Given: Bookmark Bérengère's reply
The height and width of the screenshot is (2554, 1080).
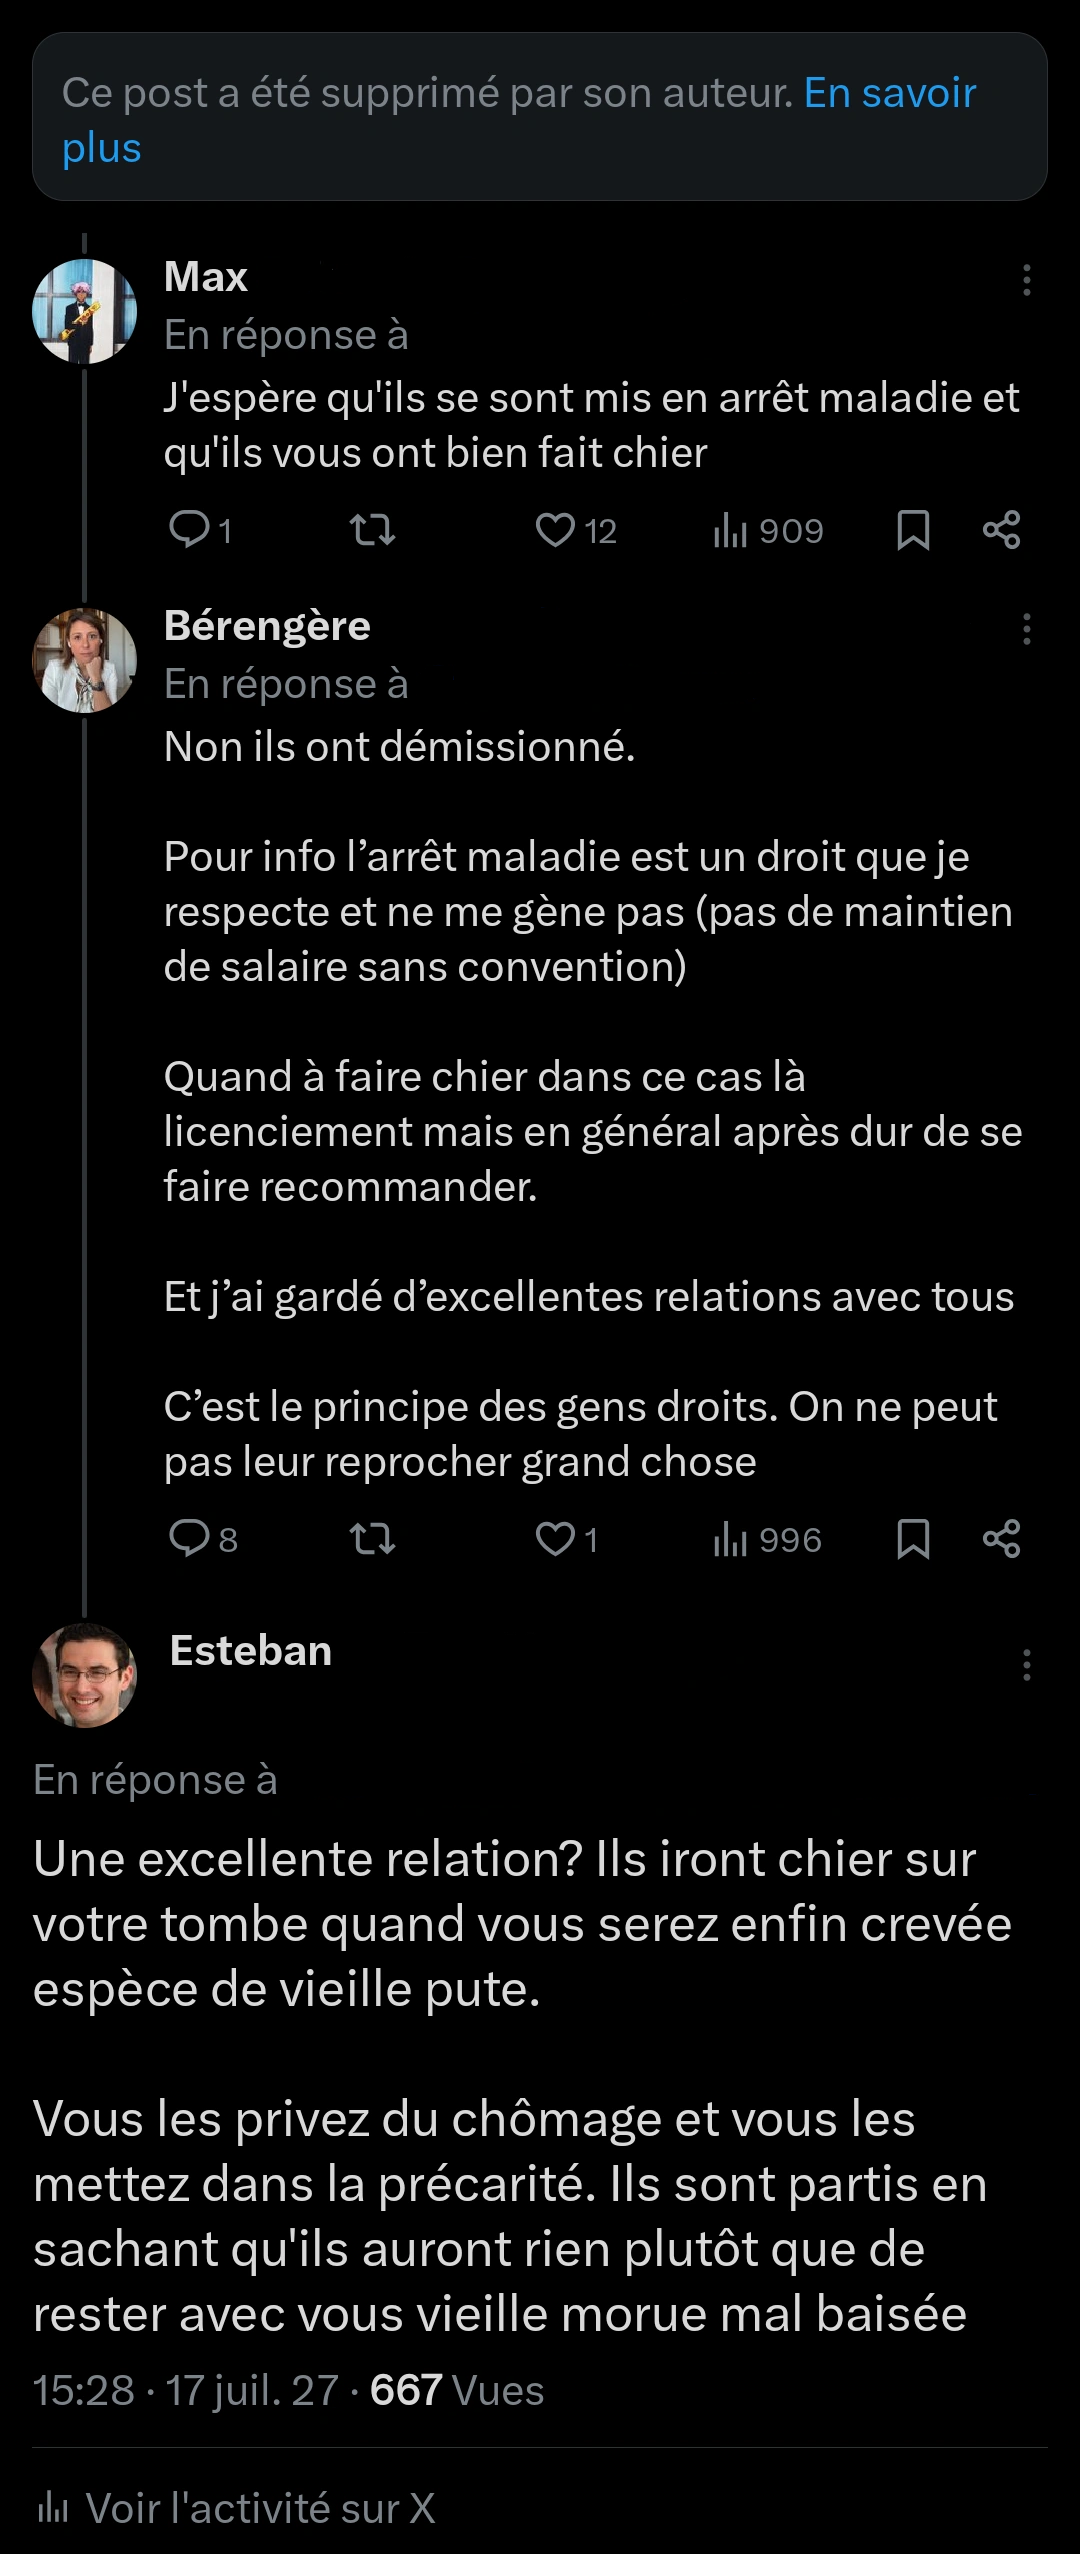Looking at the screenshot, I should [913, 1539].
